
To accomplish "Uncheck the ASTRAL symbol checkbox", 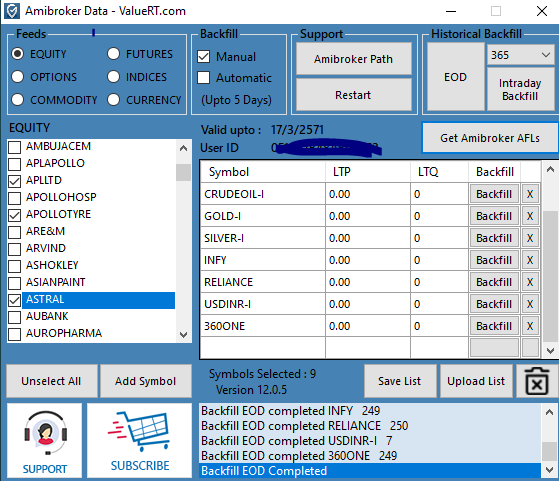I will (x=14, y=300).
